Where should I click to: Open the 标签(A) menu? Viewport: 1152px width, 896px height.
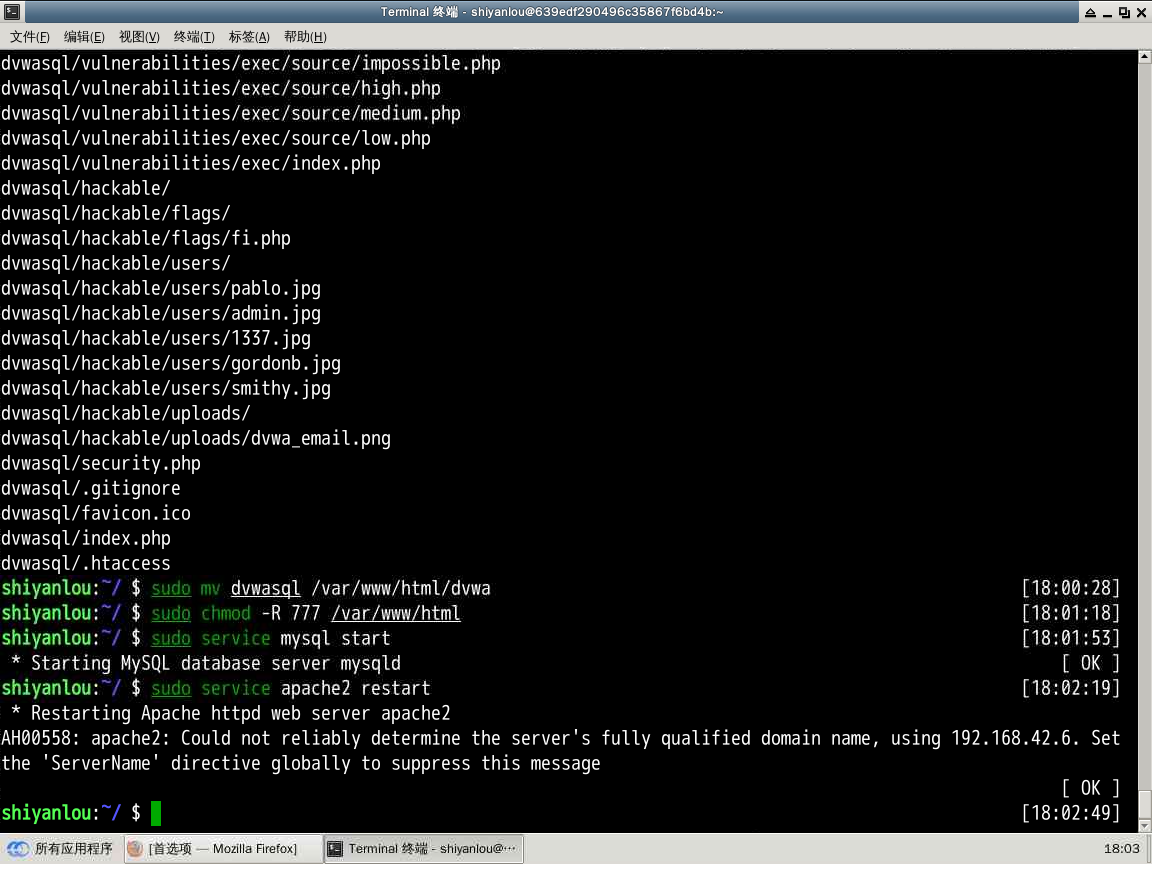[249, 37]
